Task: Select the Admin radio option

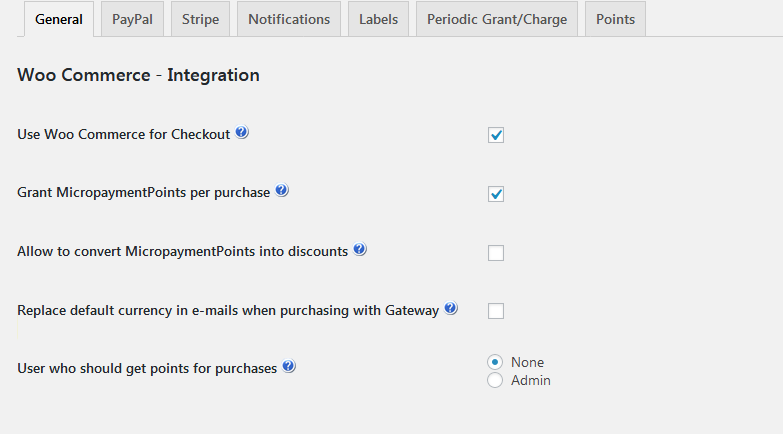Action: [x=494, y=380]
